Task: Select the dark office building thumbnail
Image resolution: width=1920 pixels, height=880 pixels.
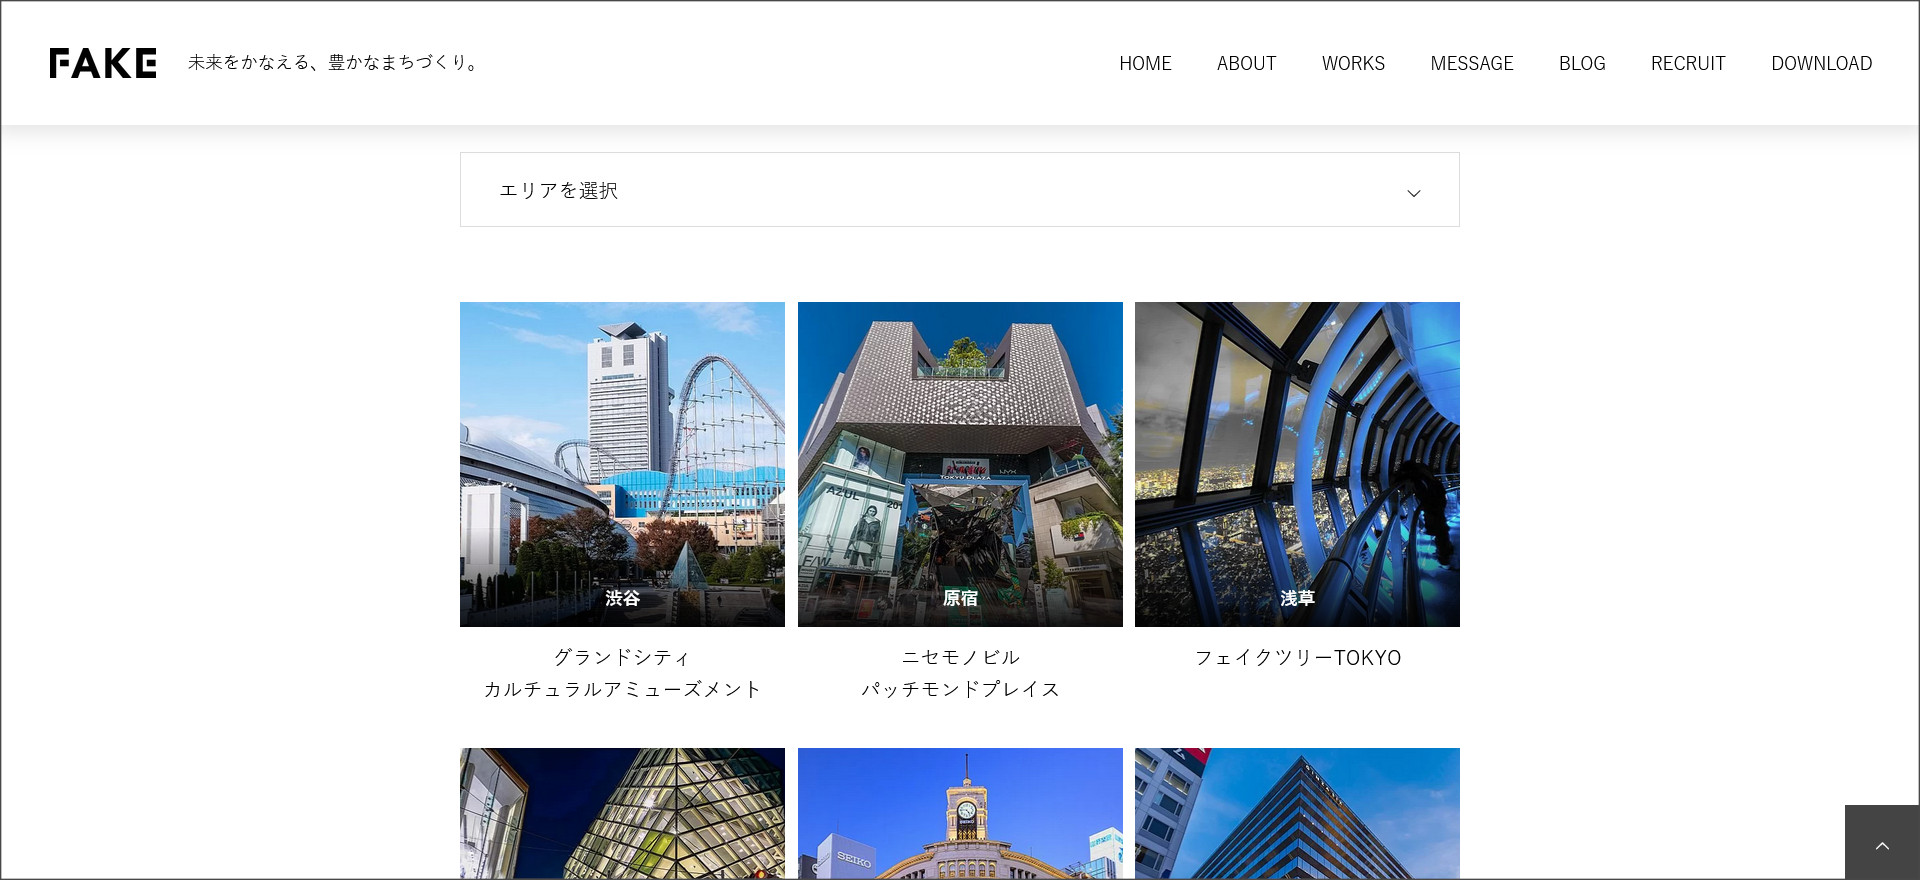Action: (x=1297, y=813)
